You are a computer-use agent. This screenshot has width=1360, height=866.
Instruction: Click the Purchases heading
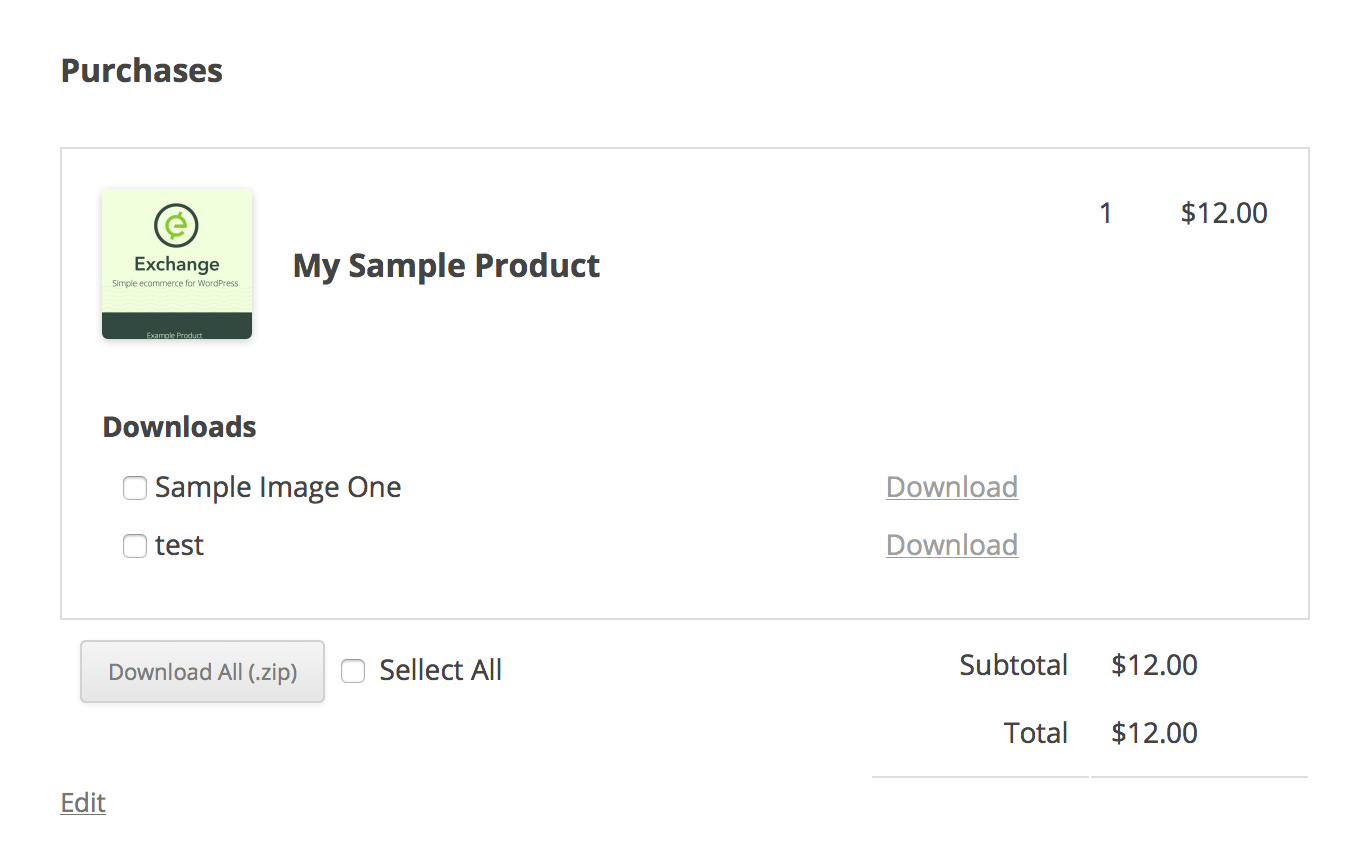click(142, 71)
